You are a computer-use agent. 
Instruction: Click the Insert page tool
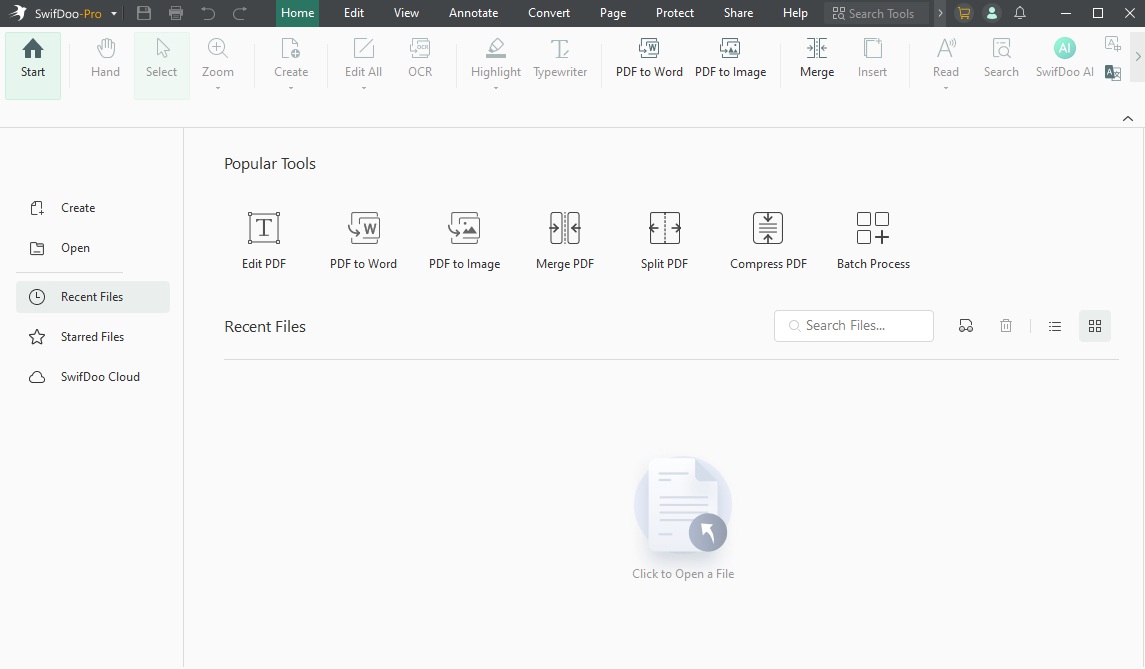click(872, 59)
